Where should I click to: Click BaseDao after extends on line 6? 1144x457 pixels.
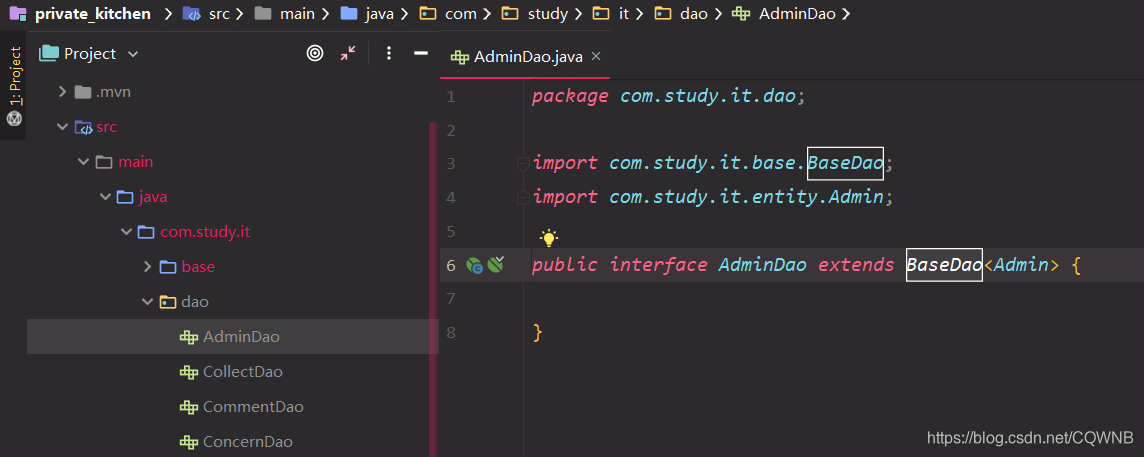coord(944,265)
